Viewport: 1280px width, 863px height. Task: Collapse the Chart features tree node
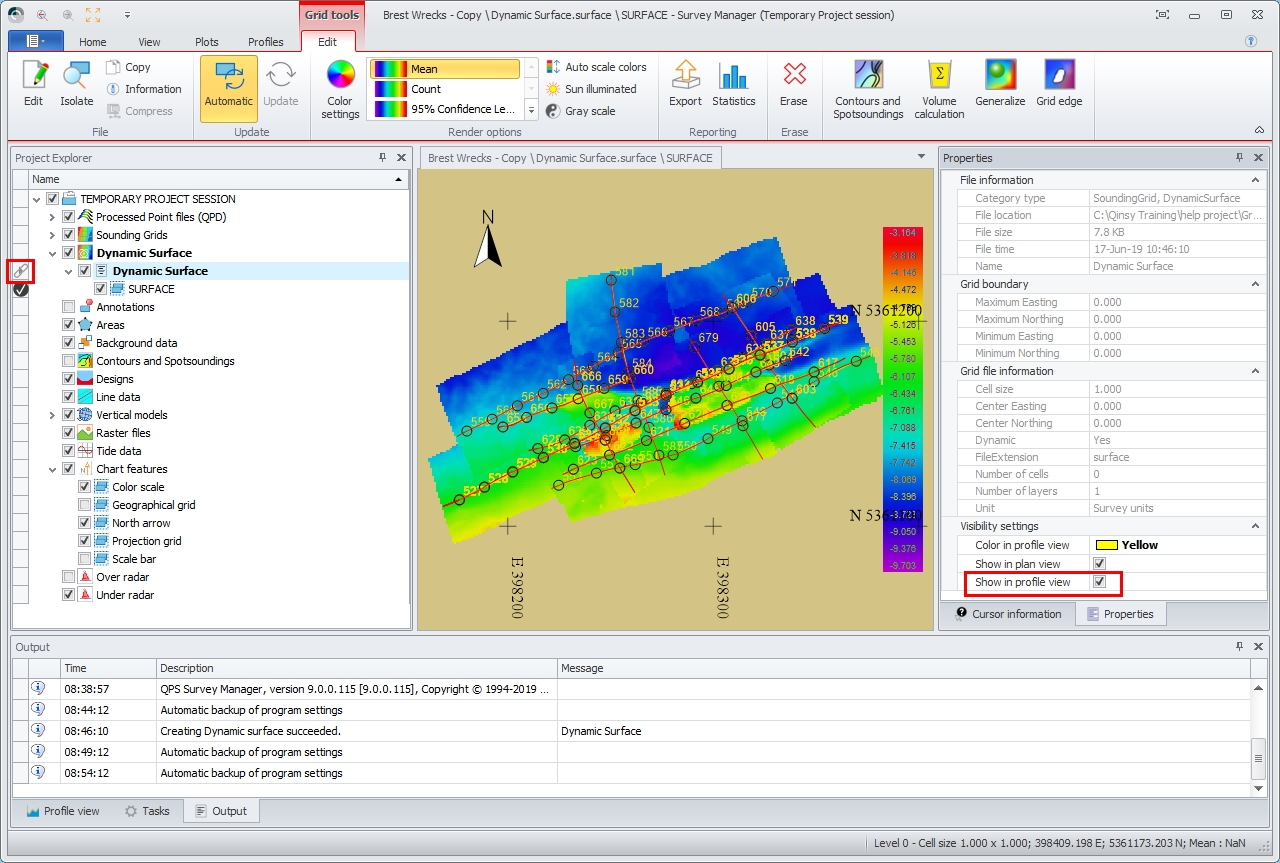tap(53, 469)
